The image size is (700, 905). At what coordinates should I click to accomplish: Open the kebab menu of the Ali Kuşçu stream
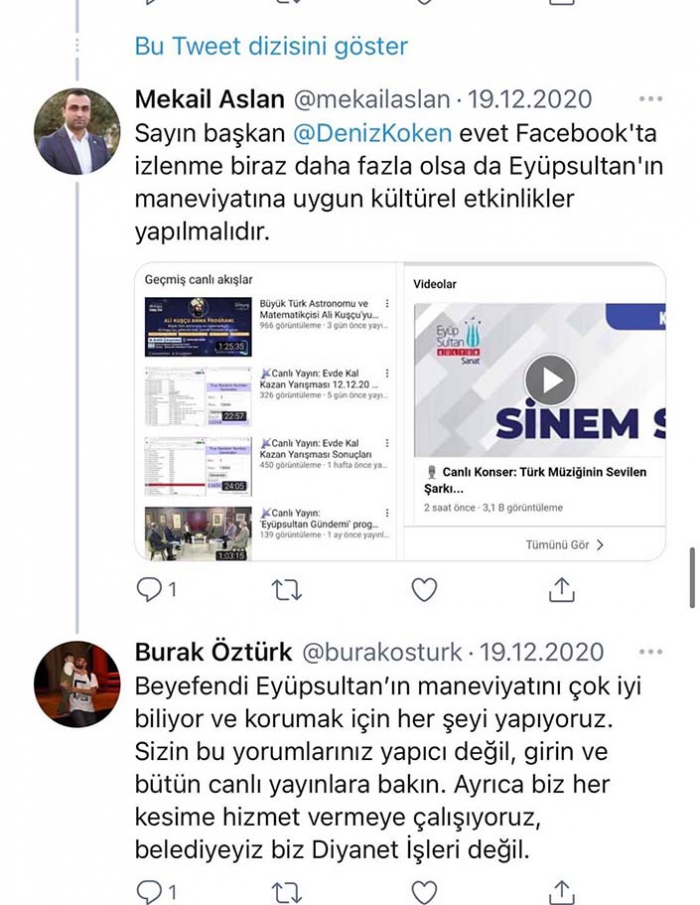[387, 304]
